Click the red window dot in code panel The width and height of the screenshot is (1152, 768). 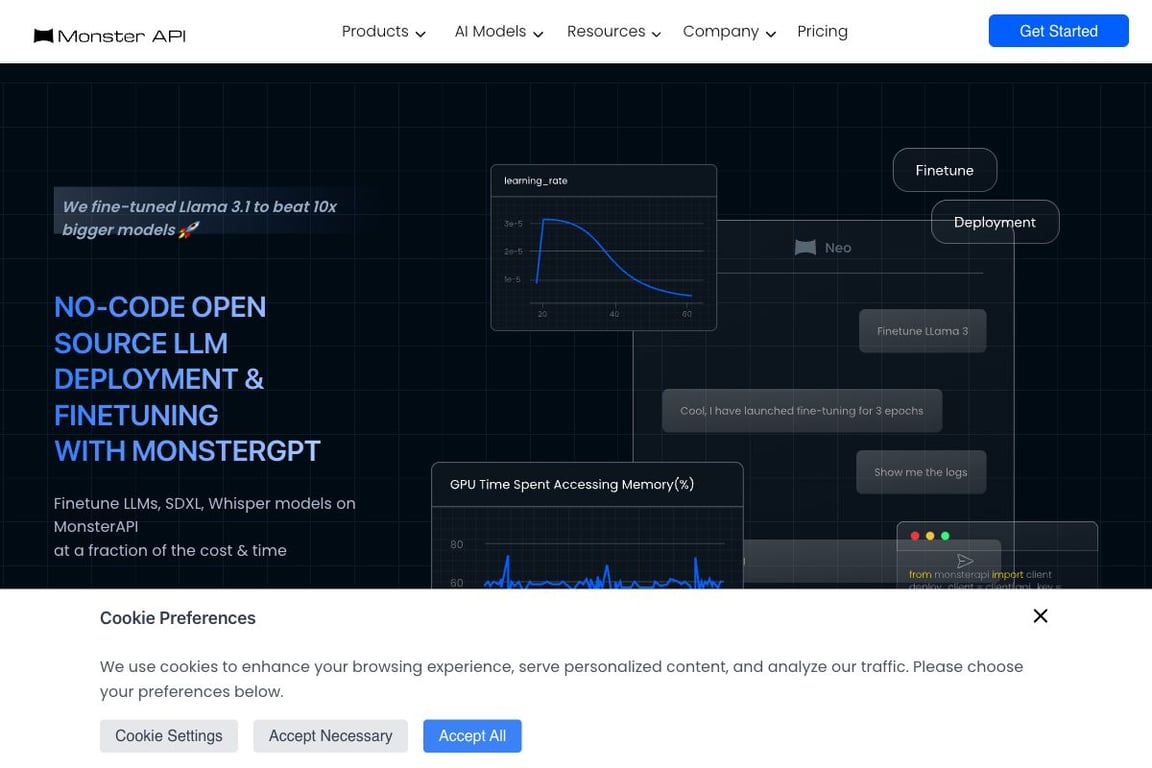pyautogui.click(x=915, y=536)
